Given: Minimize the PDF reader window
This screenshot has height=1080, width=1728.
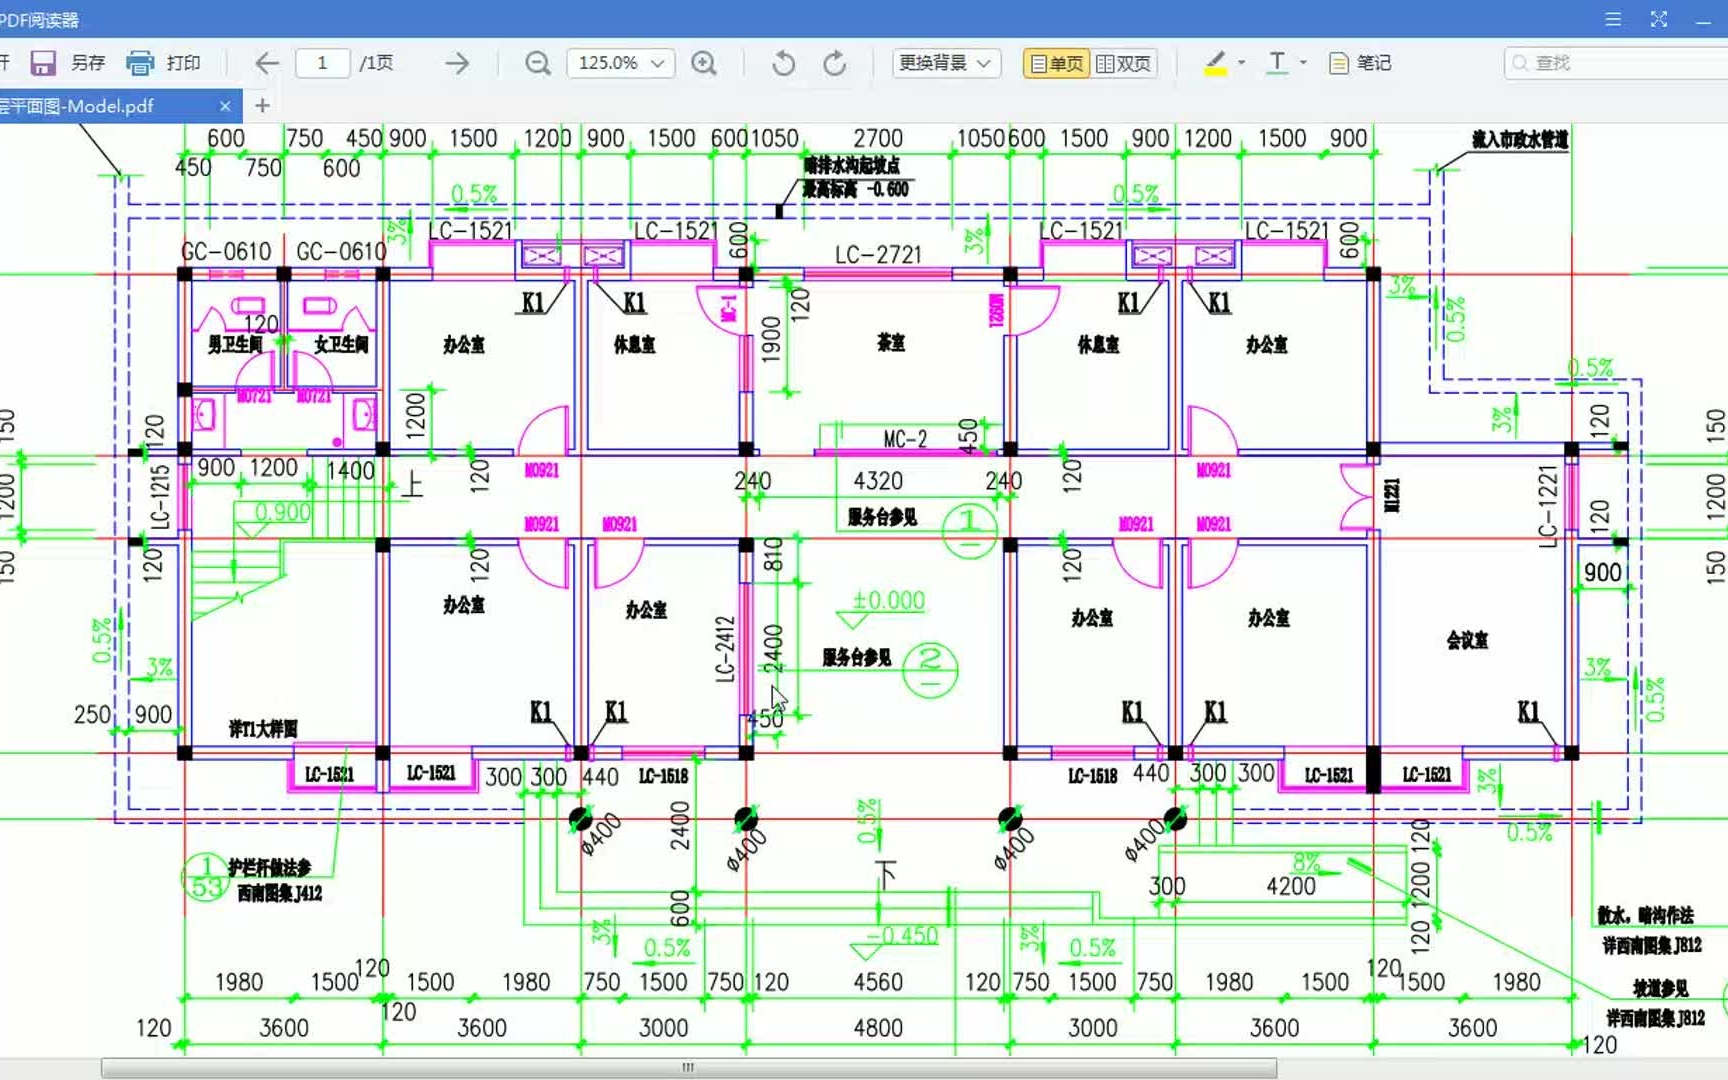Looking at the screenshot, I should [1704, 20].
